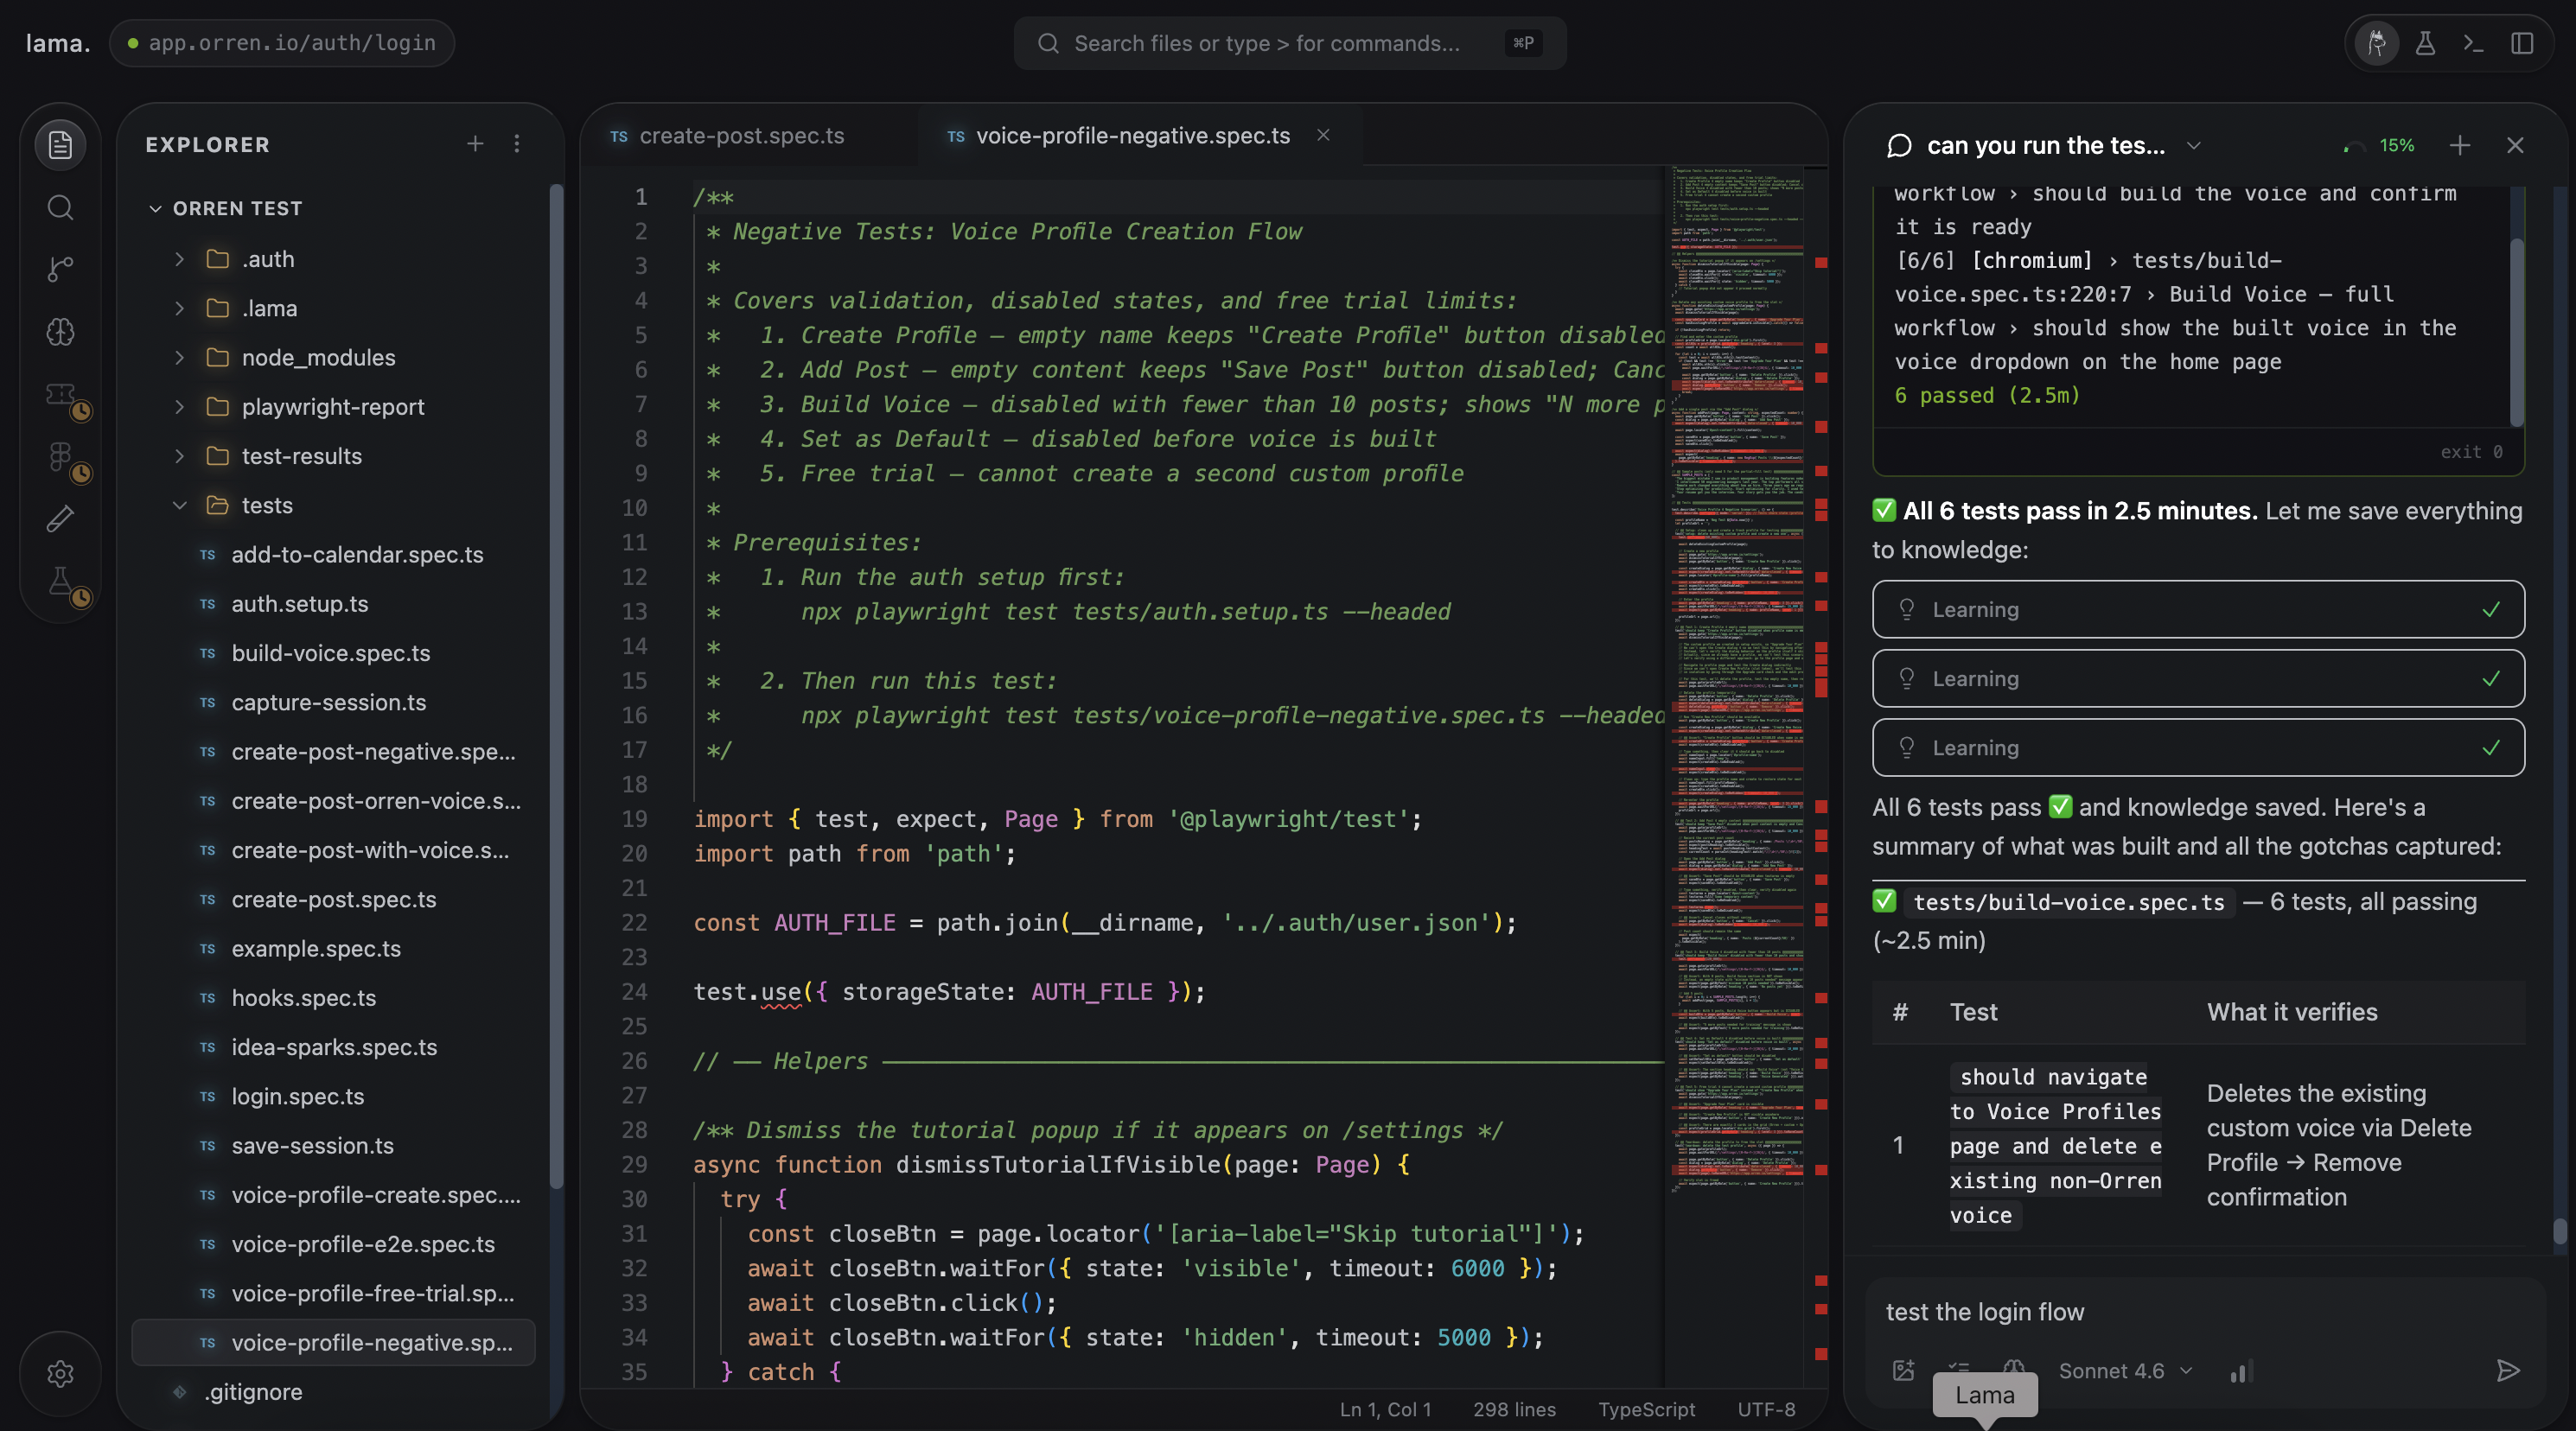Switch to the create-post.spec.ts tab
This screenshot has height=1431, width=2576.
740,136
